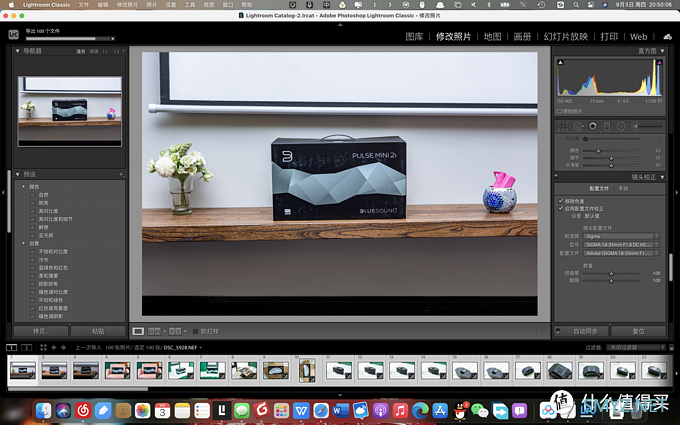680x425 pixels.
Task: Open the 制造商 Sigma dropdown
Action: click(621, 236)
